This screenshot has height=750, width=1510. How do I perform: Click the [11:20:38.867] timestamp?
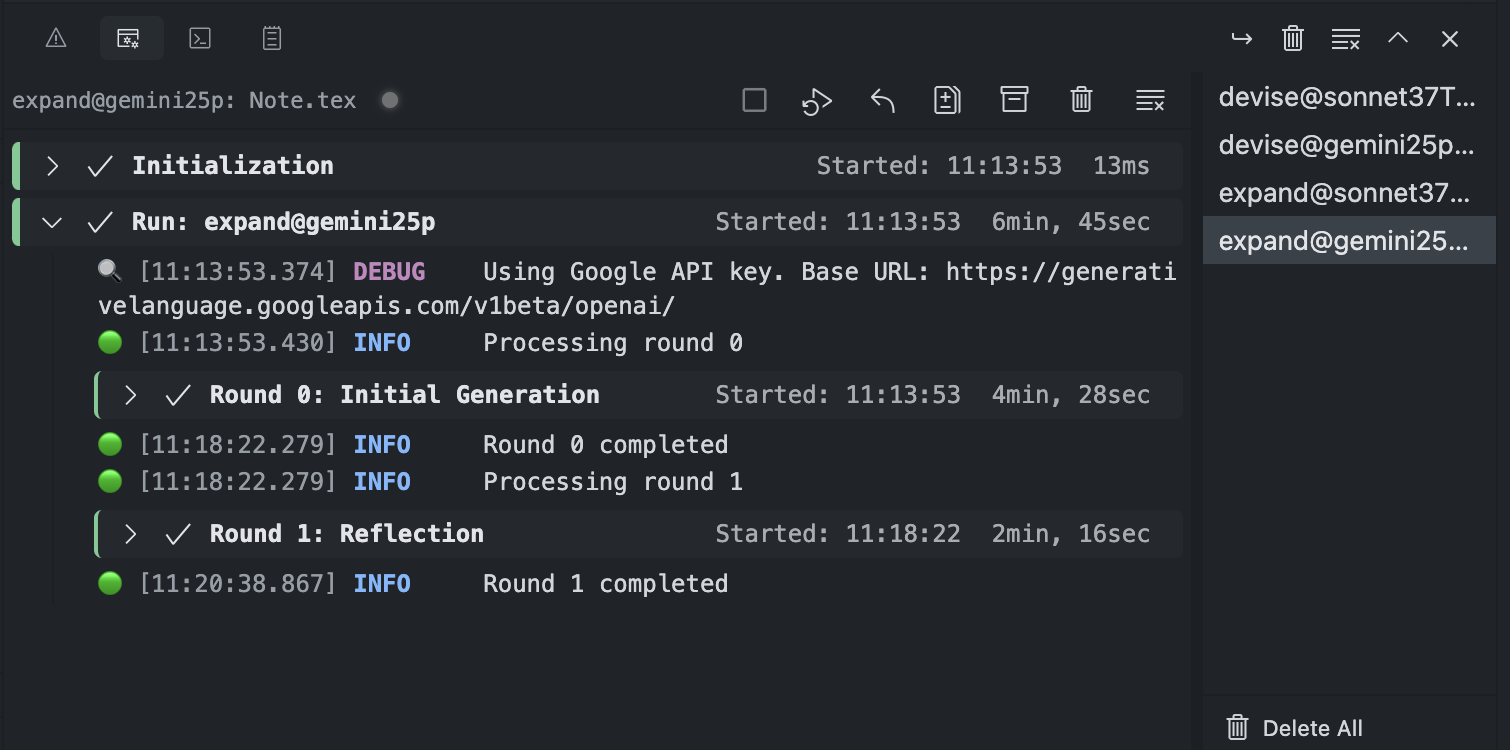click(238, 583)
